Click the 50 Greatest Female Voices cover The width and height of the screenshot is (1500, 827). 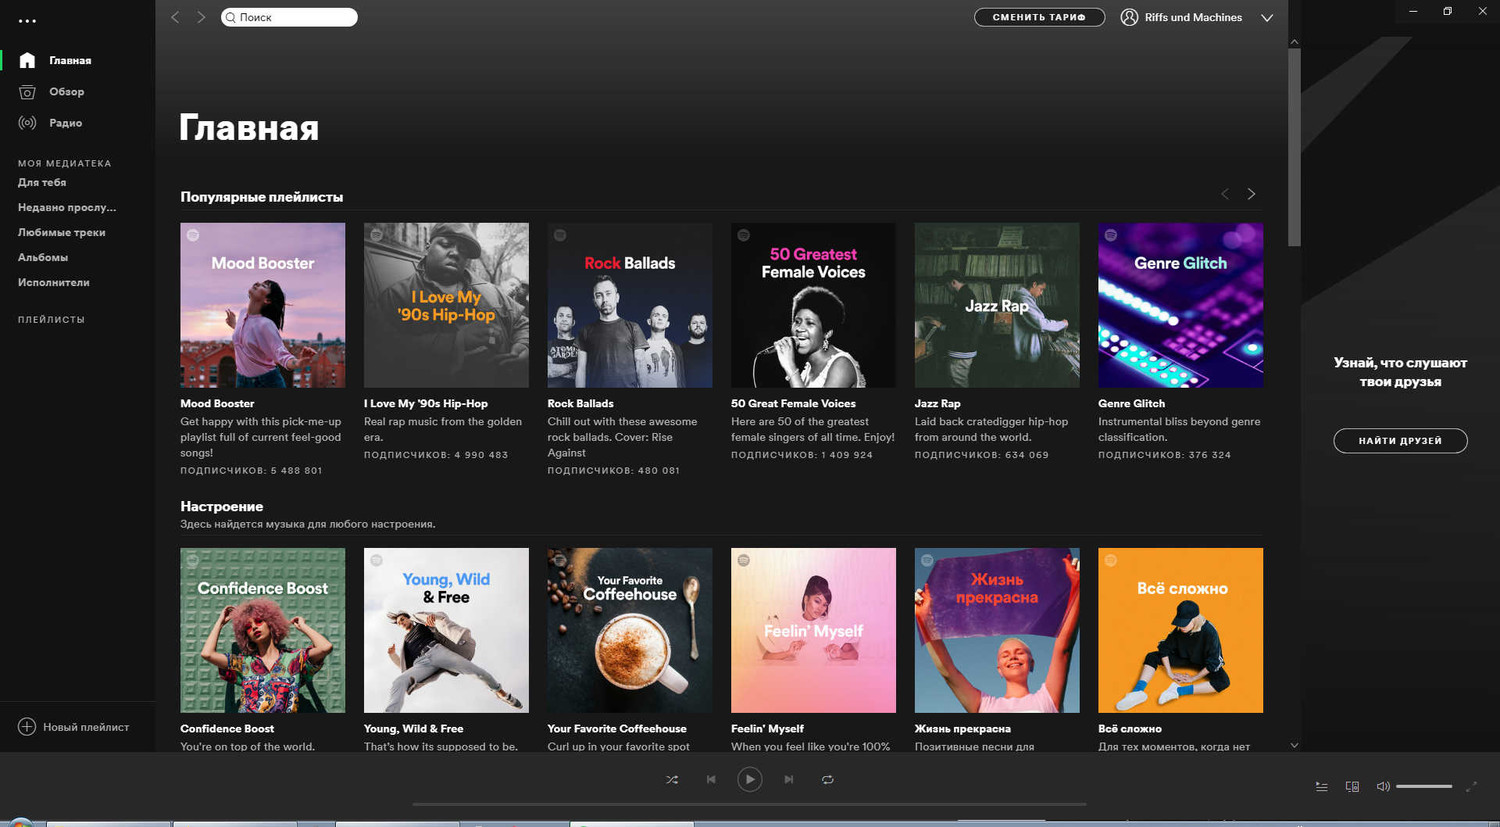[813, 305]
